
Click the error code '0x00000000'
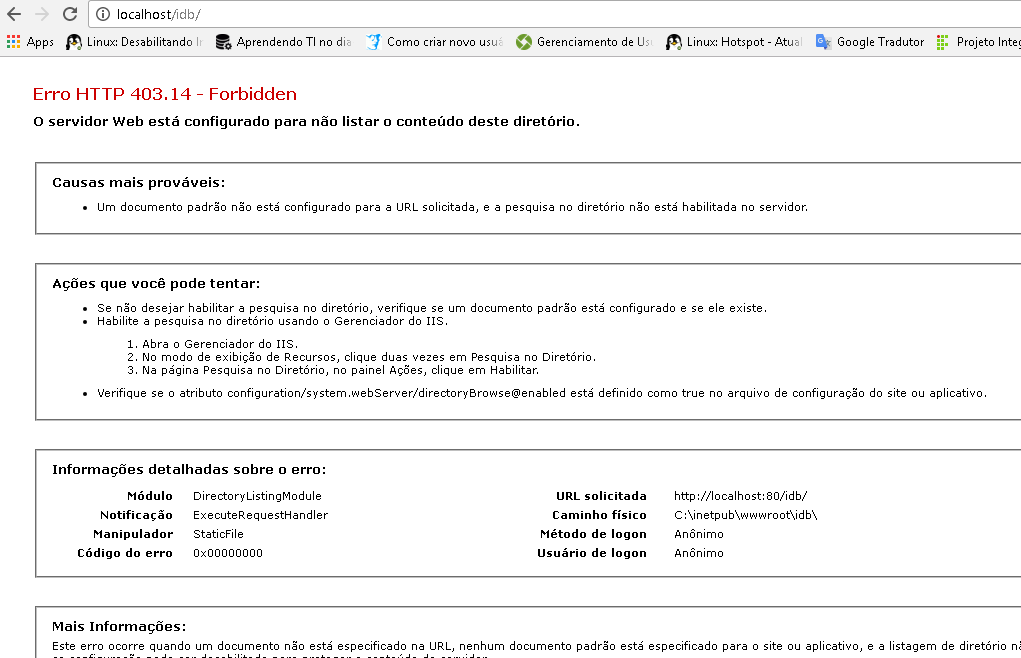coord(228,553)
